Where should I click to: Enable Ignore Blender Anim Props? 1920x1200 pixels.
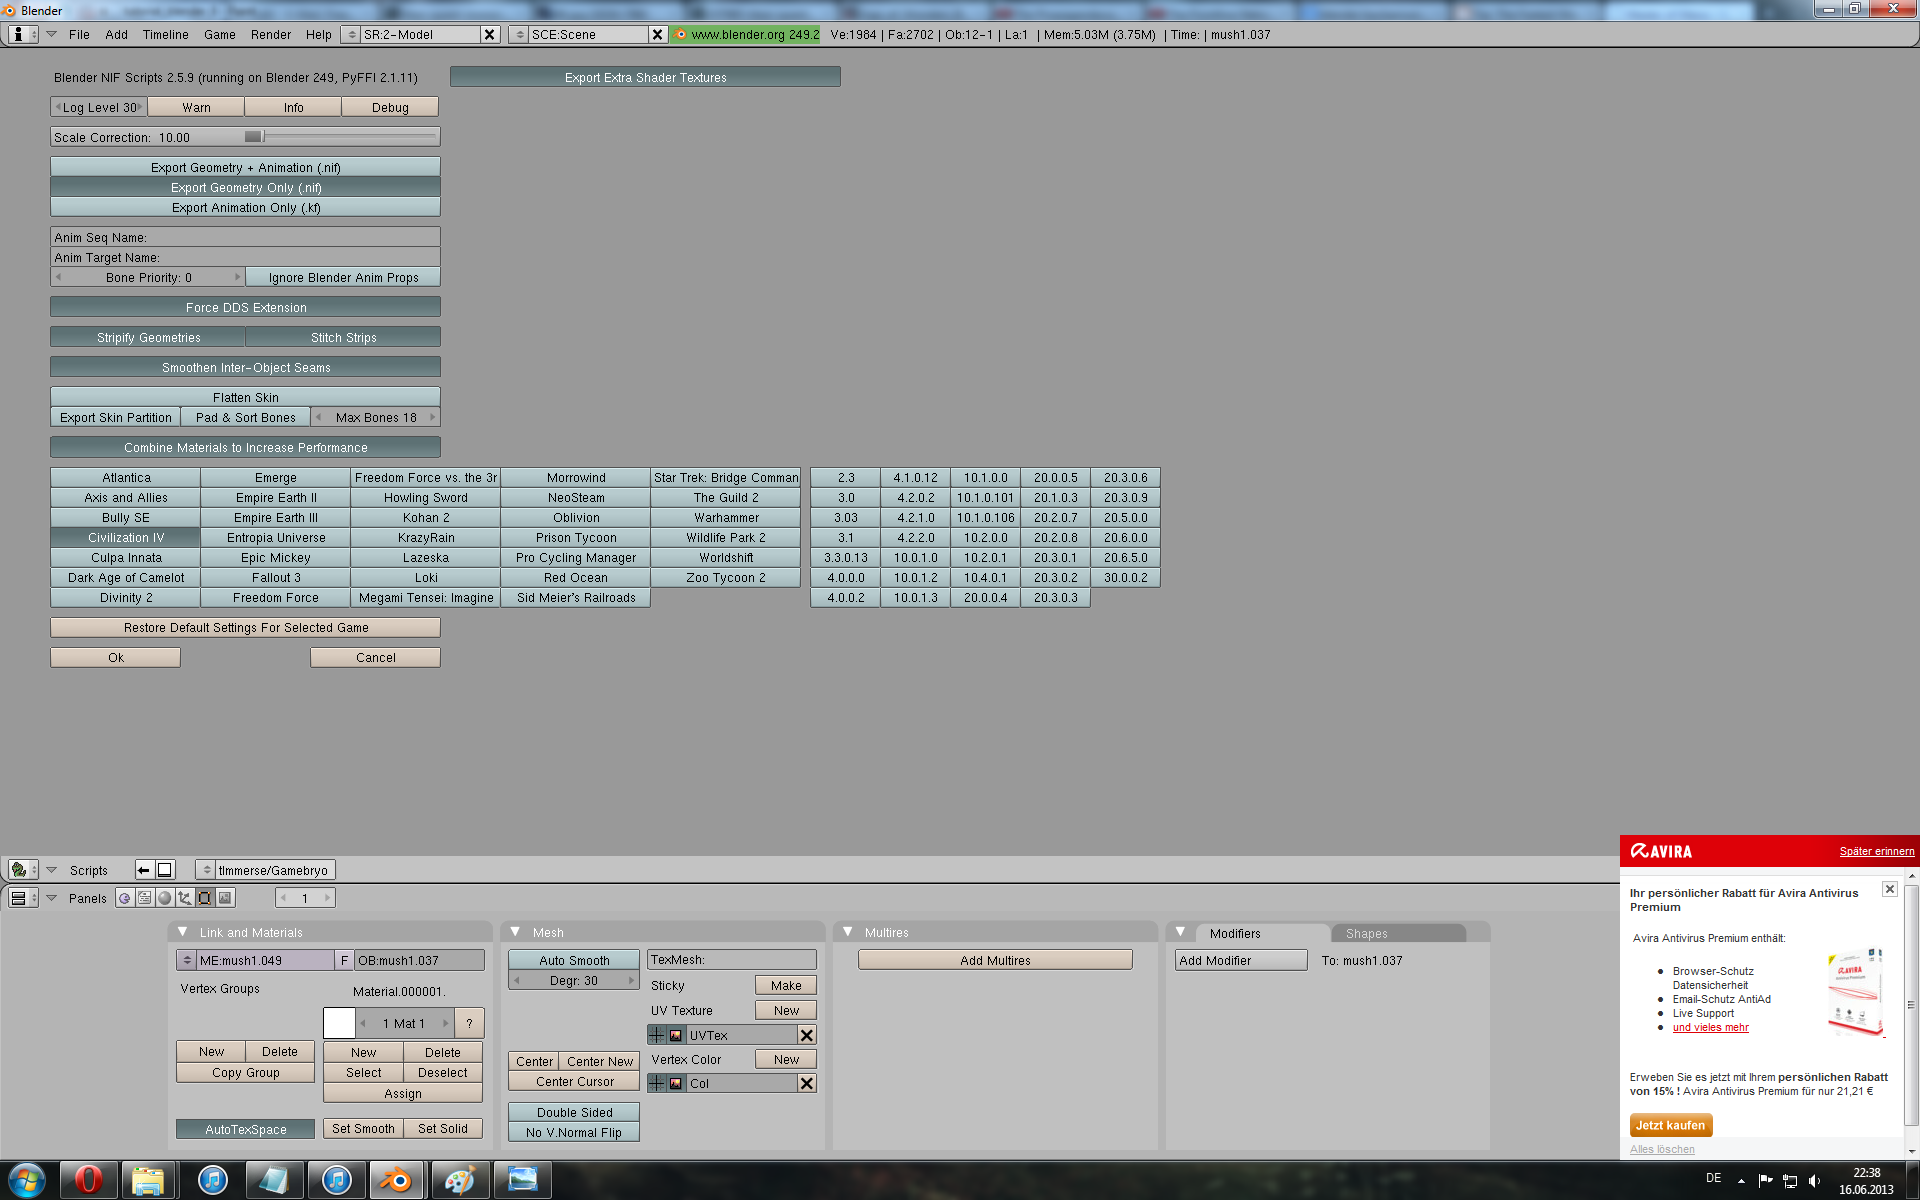coord(343,277)
